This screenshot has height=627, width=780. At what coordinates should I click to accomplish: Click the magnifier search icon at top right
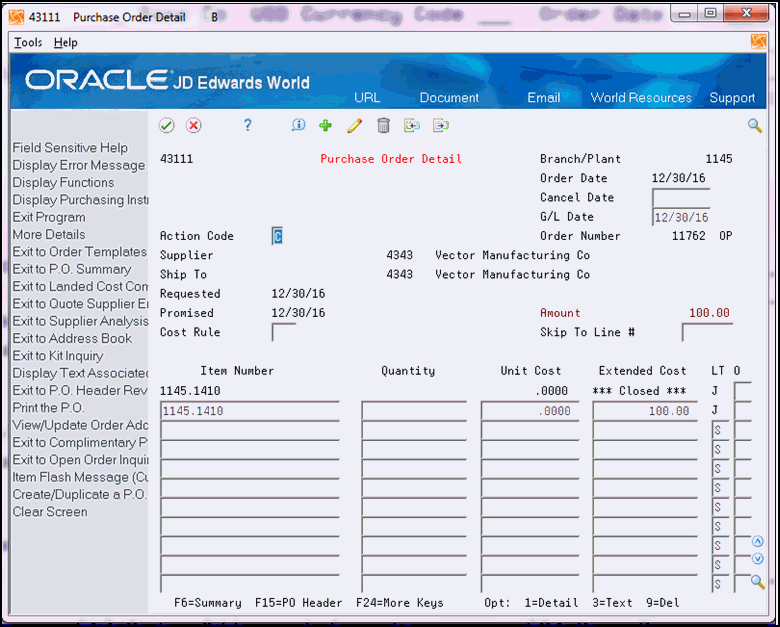tap(755, 126)
